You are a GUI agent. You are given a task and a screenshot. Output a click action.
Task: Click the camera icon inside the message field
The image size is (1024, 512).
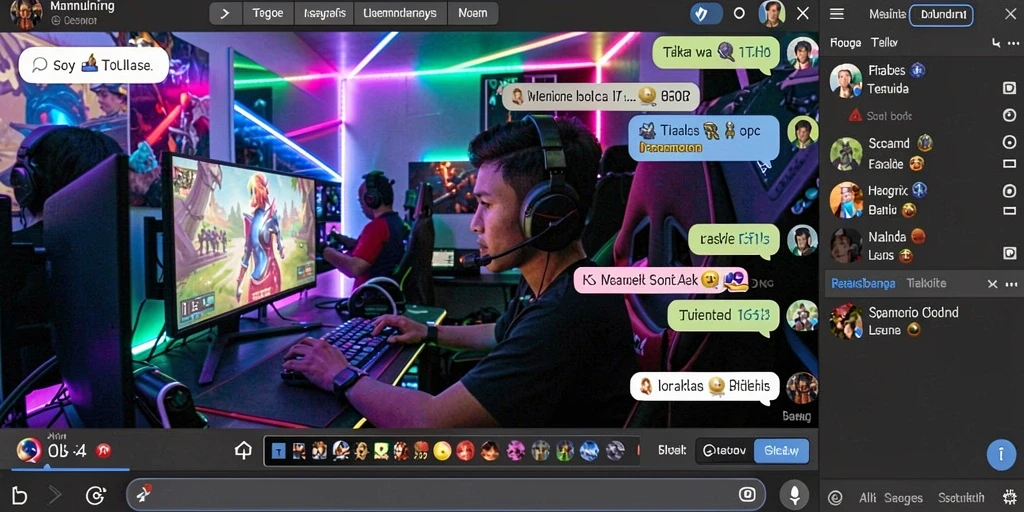[x=747, y=494]
